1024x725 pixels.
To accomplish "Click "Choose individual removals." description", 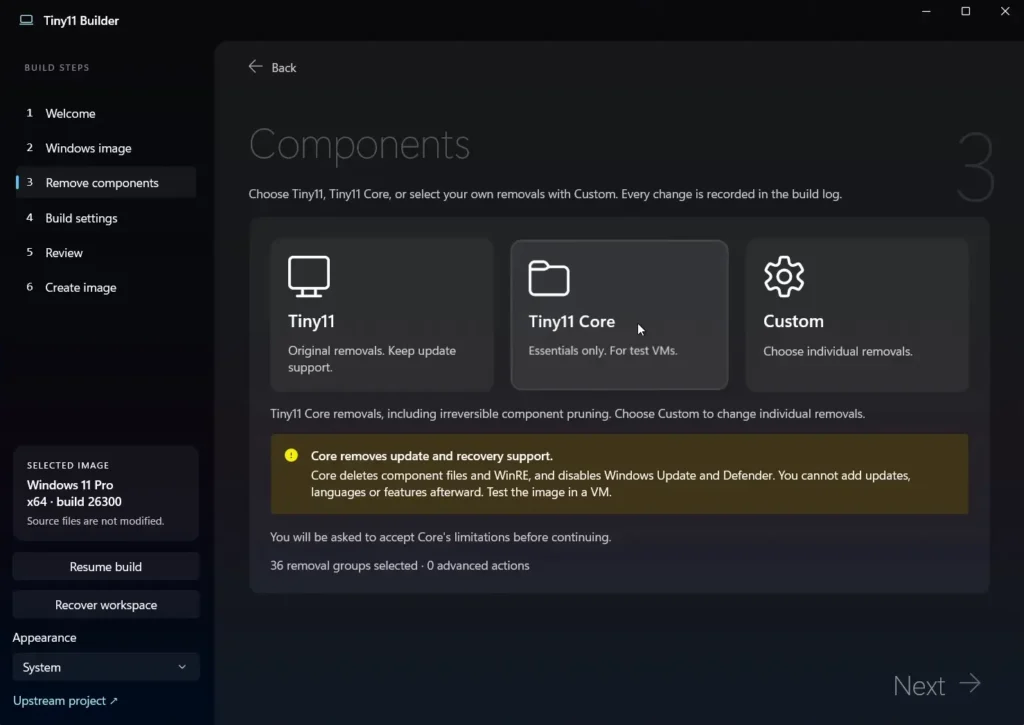I will tap(838, 351).
